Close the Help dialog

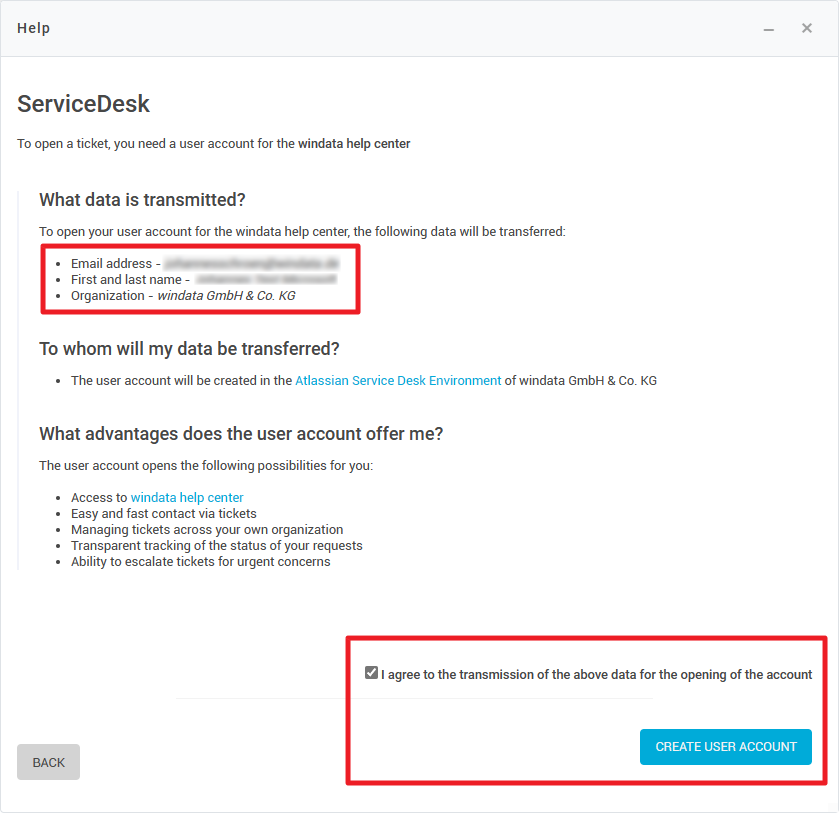807,28
